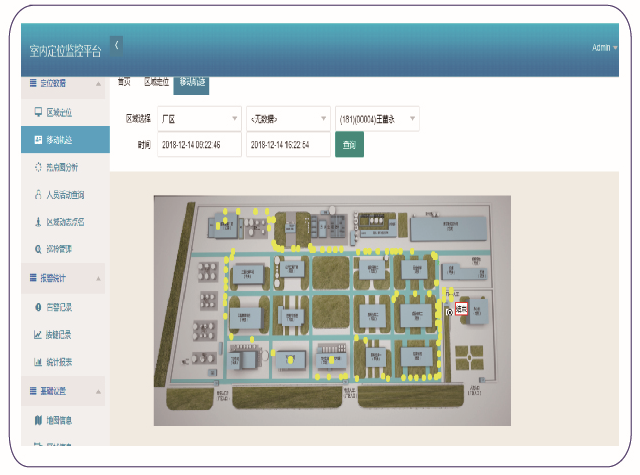The height and width of the screenshot is (475, 640).
Task: Click the green 查询 button
Action: tap(348, 145)
